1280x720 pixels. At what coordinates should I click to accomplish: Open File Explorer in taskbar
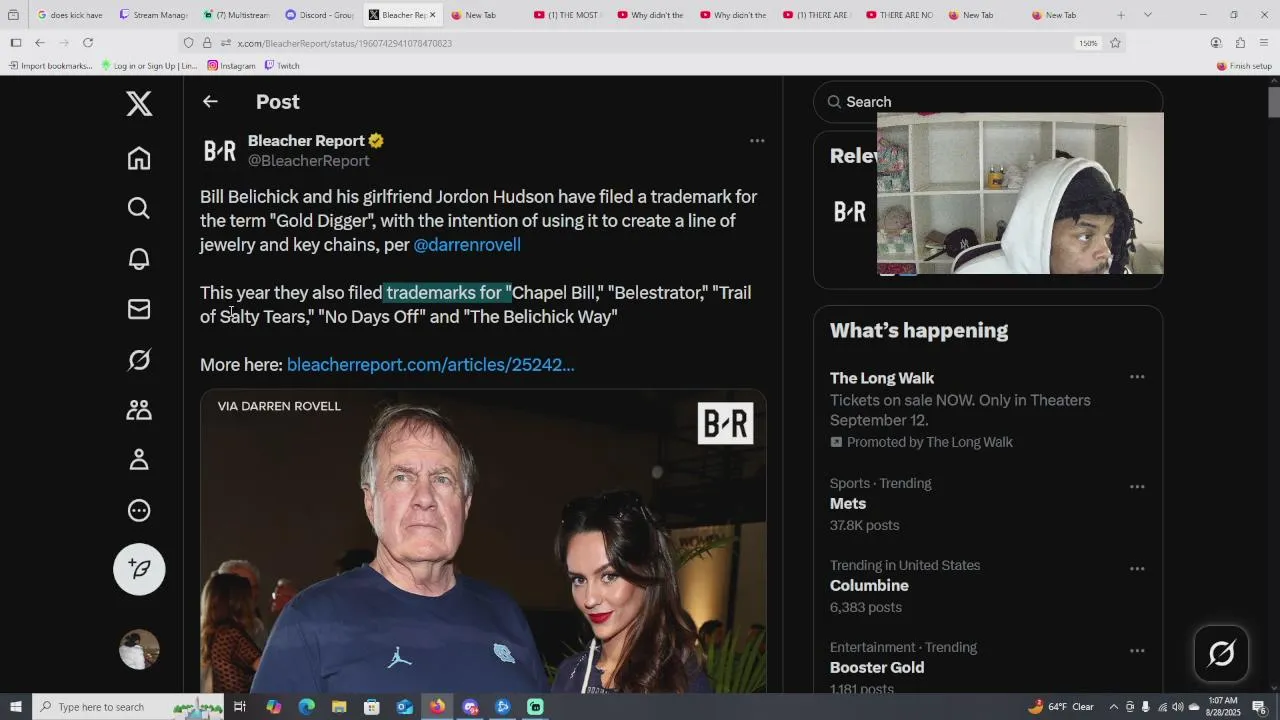339,707
